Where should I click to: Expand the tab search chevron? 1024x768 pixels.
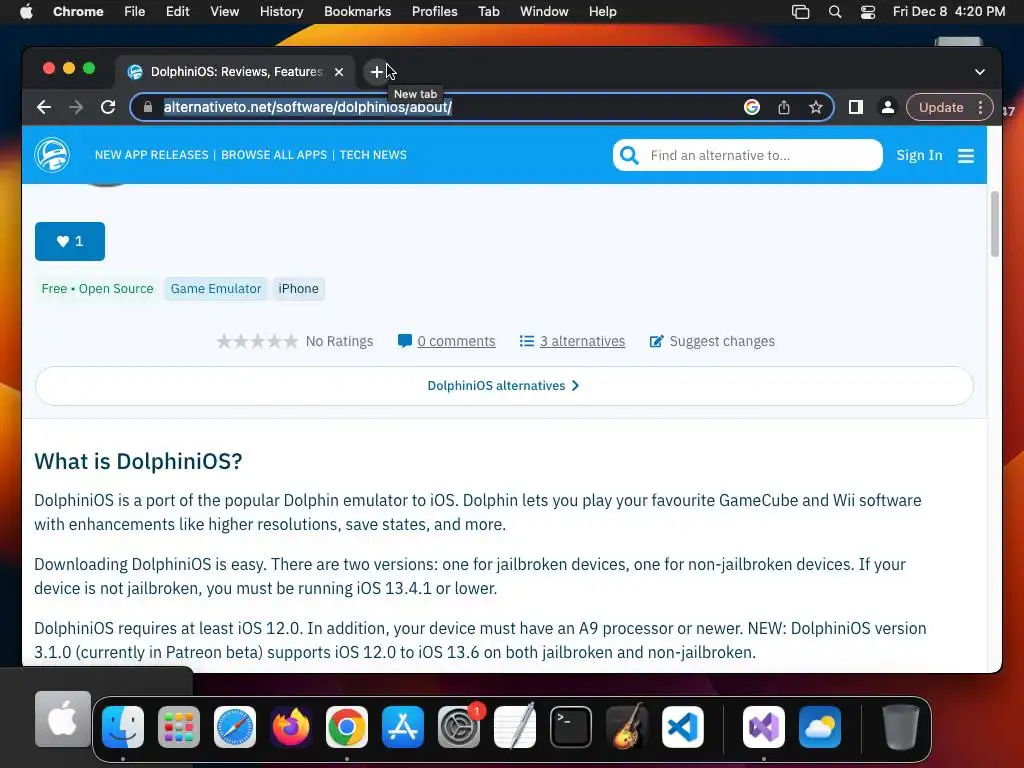pyautogui.click(x=980, y=72)
